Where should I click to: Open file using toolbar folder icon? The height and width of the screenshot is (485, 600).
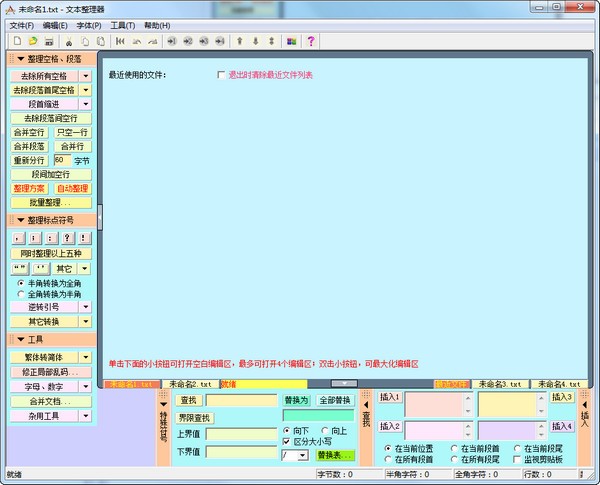tap(33, 41)
